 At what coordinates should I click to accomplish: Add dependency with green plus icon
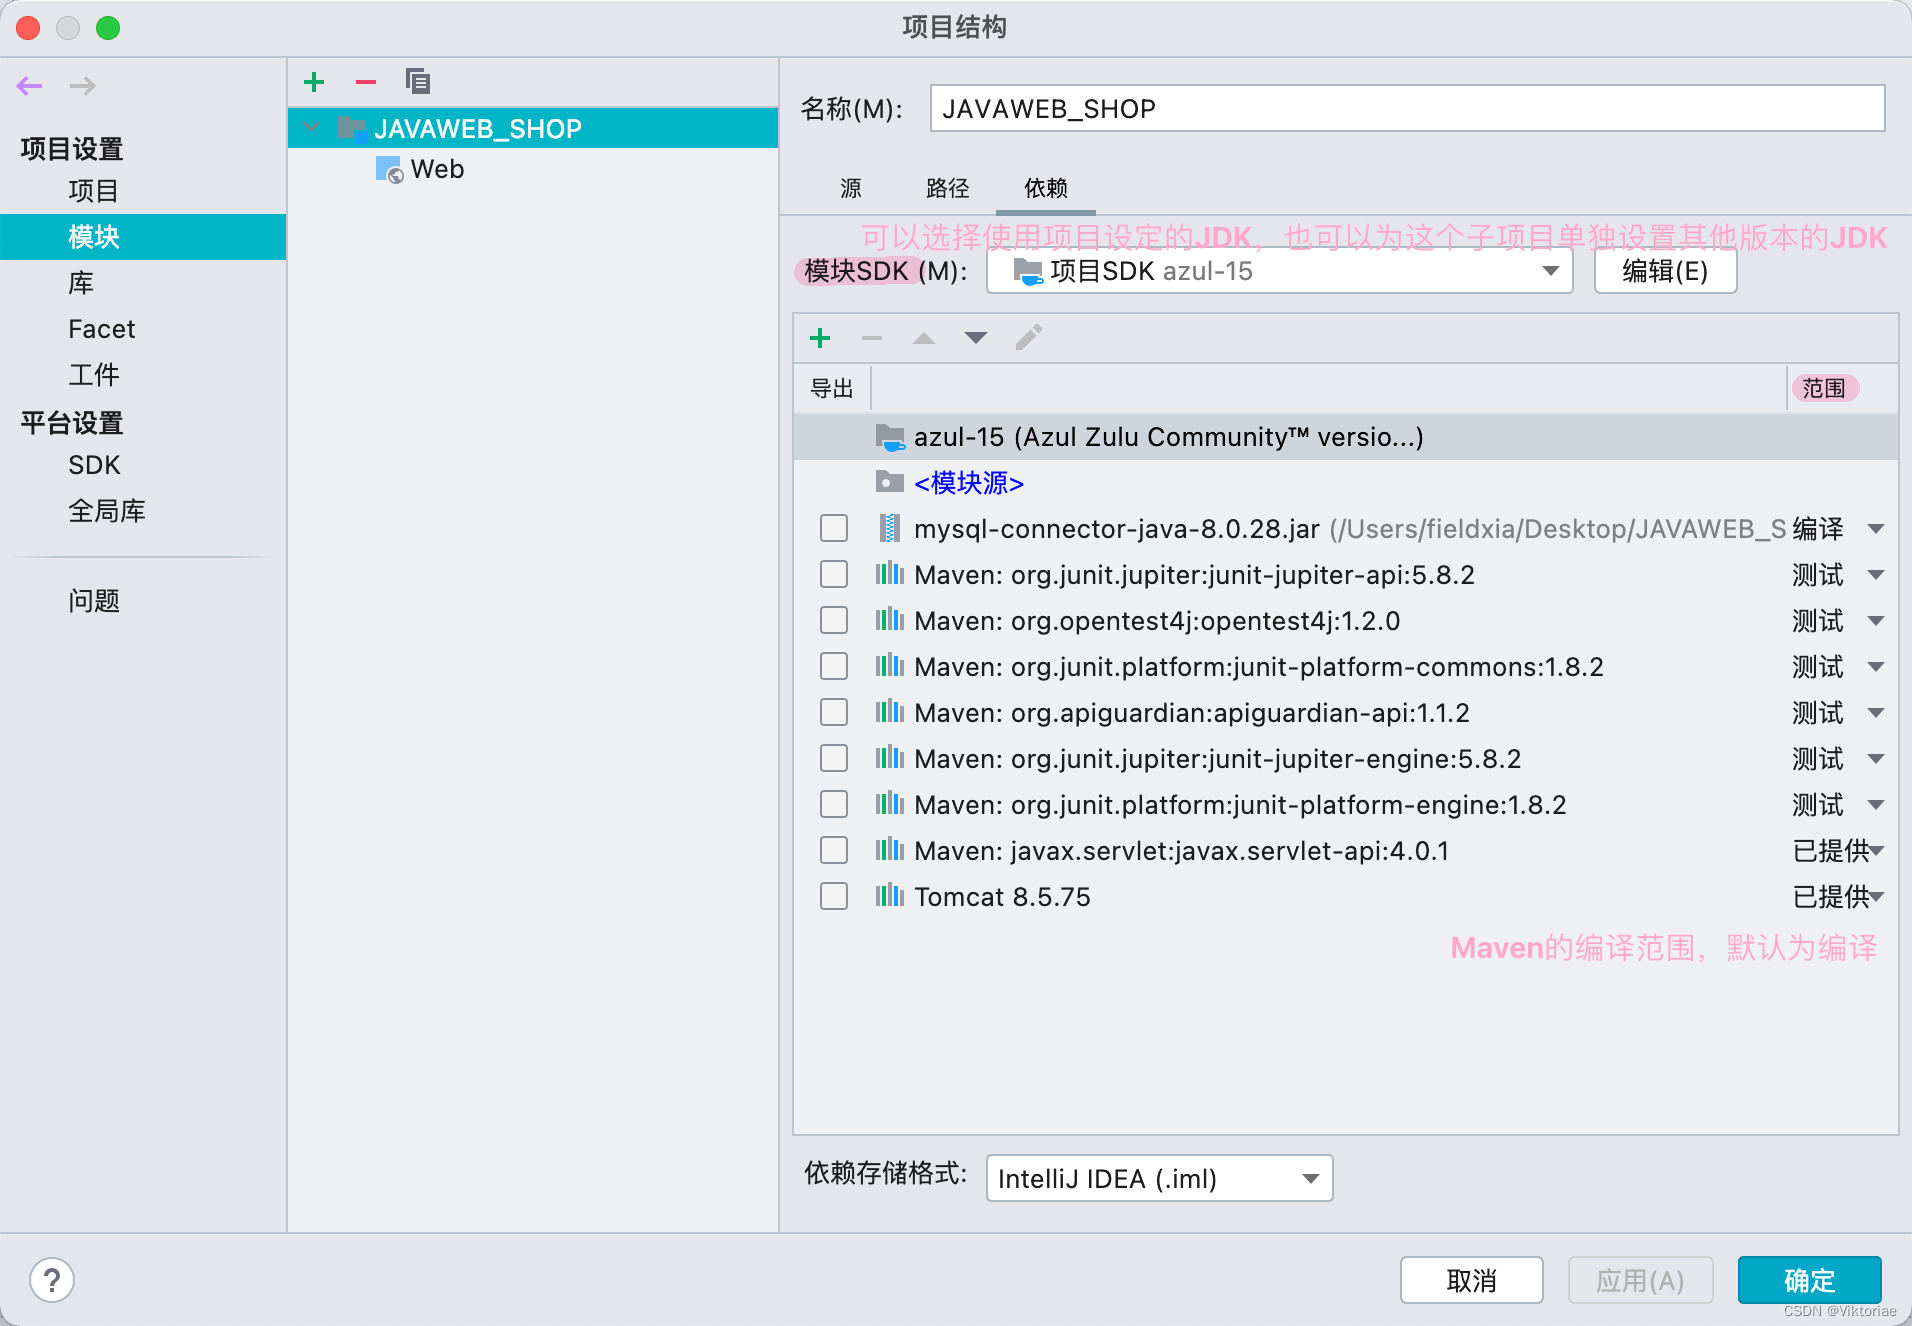point(820,338)
